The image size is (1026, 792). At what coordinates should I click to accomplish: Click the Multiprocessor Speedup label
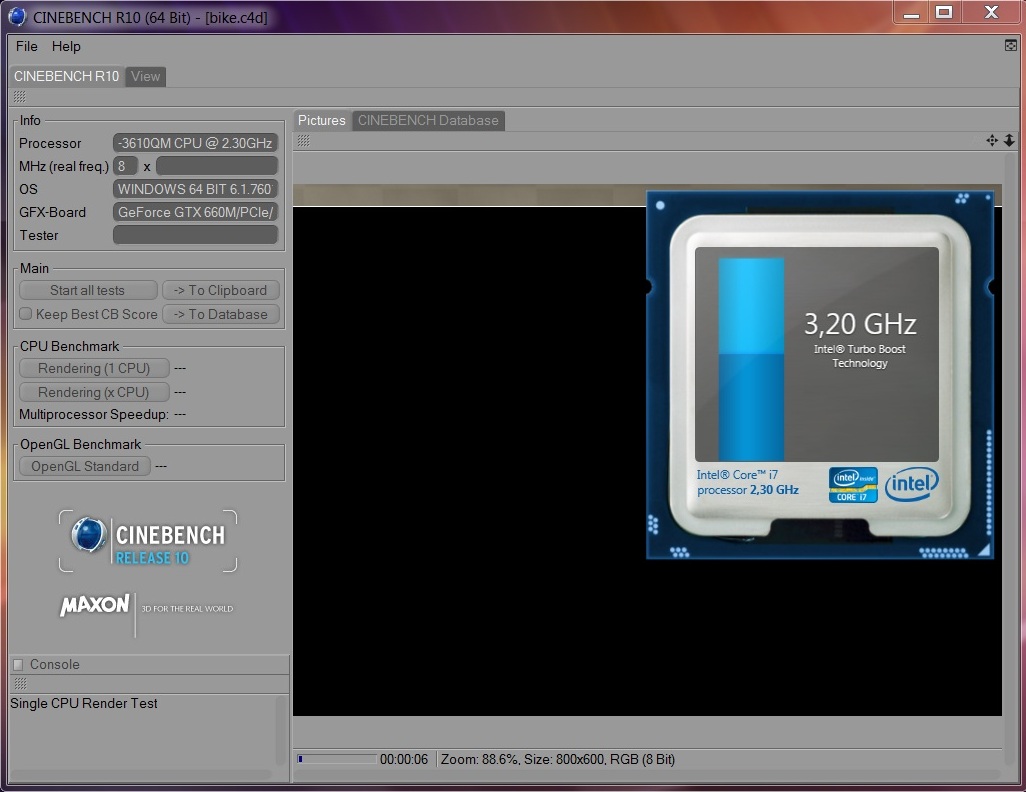(94, 414)
